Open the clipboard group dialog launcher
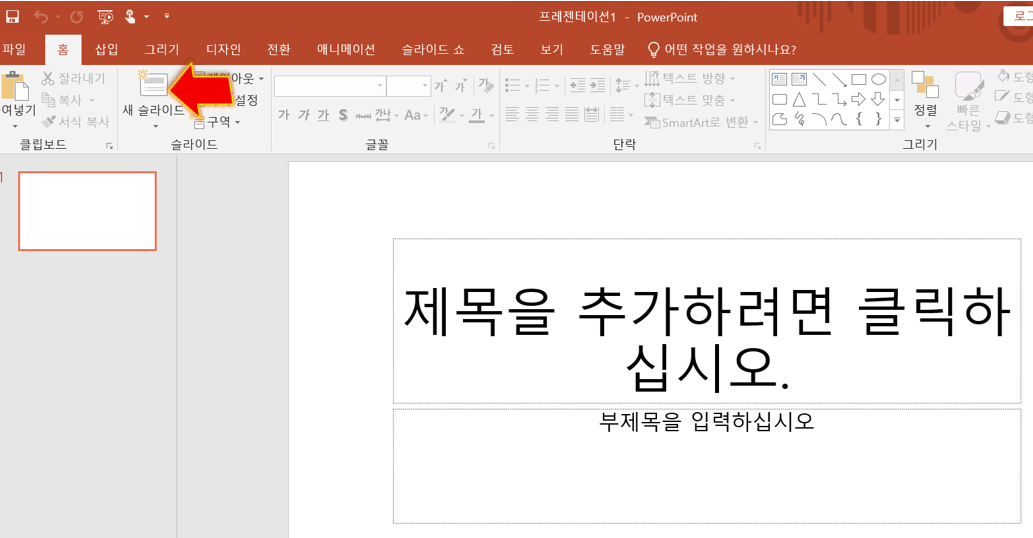Screen dimensions: 1033x538 (109, 146)
